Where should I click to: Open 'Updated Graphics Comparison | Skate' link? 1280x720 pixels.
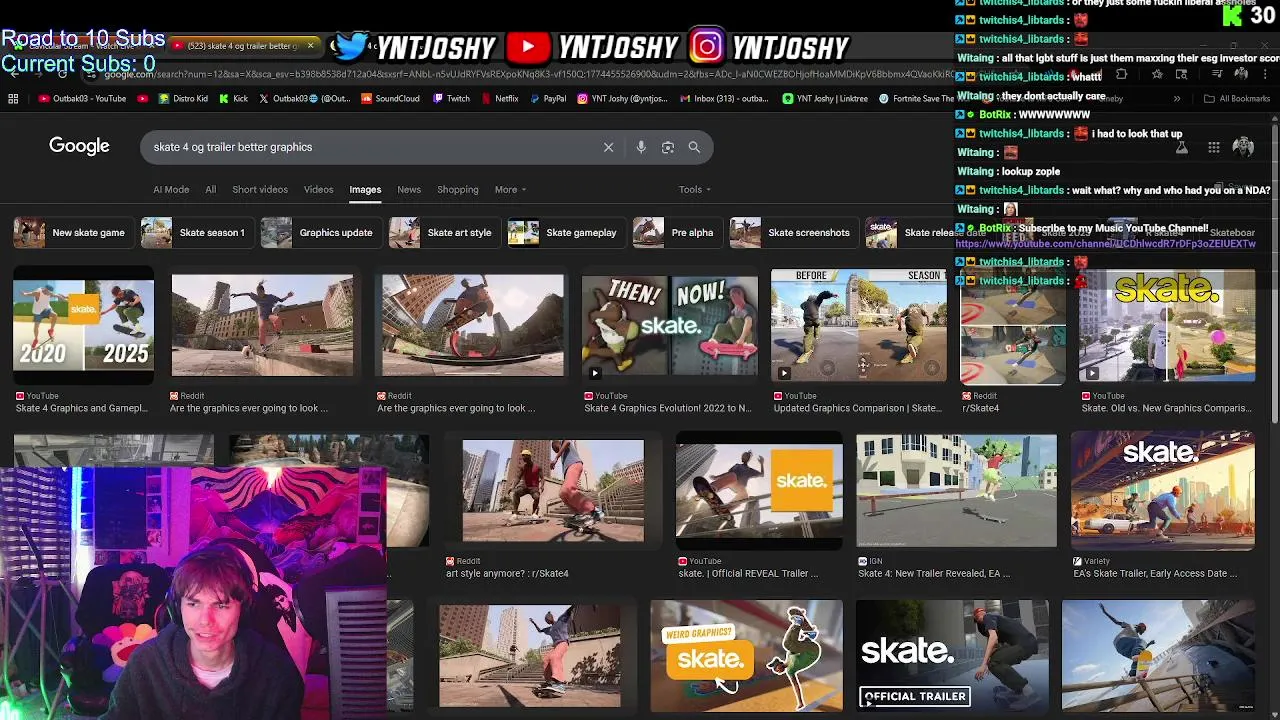(x=857, y=408)
